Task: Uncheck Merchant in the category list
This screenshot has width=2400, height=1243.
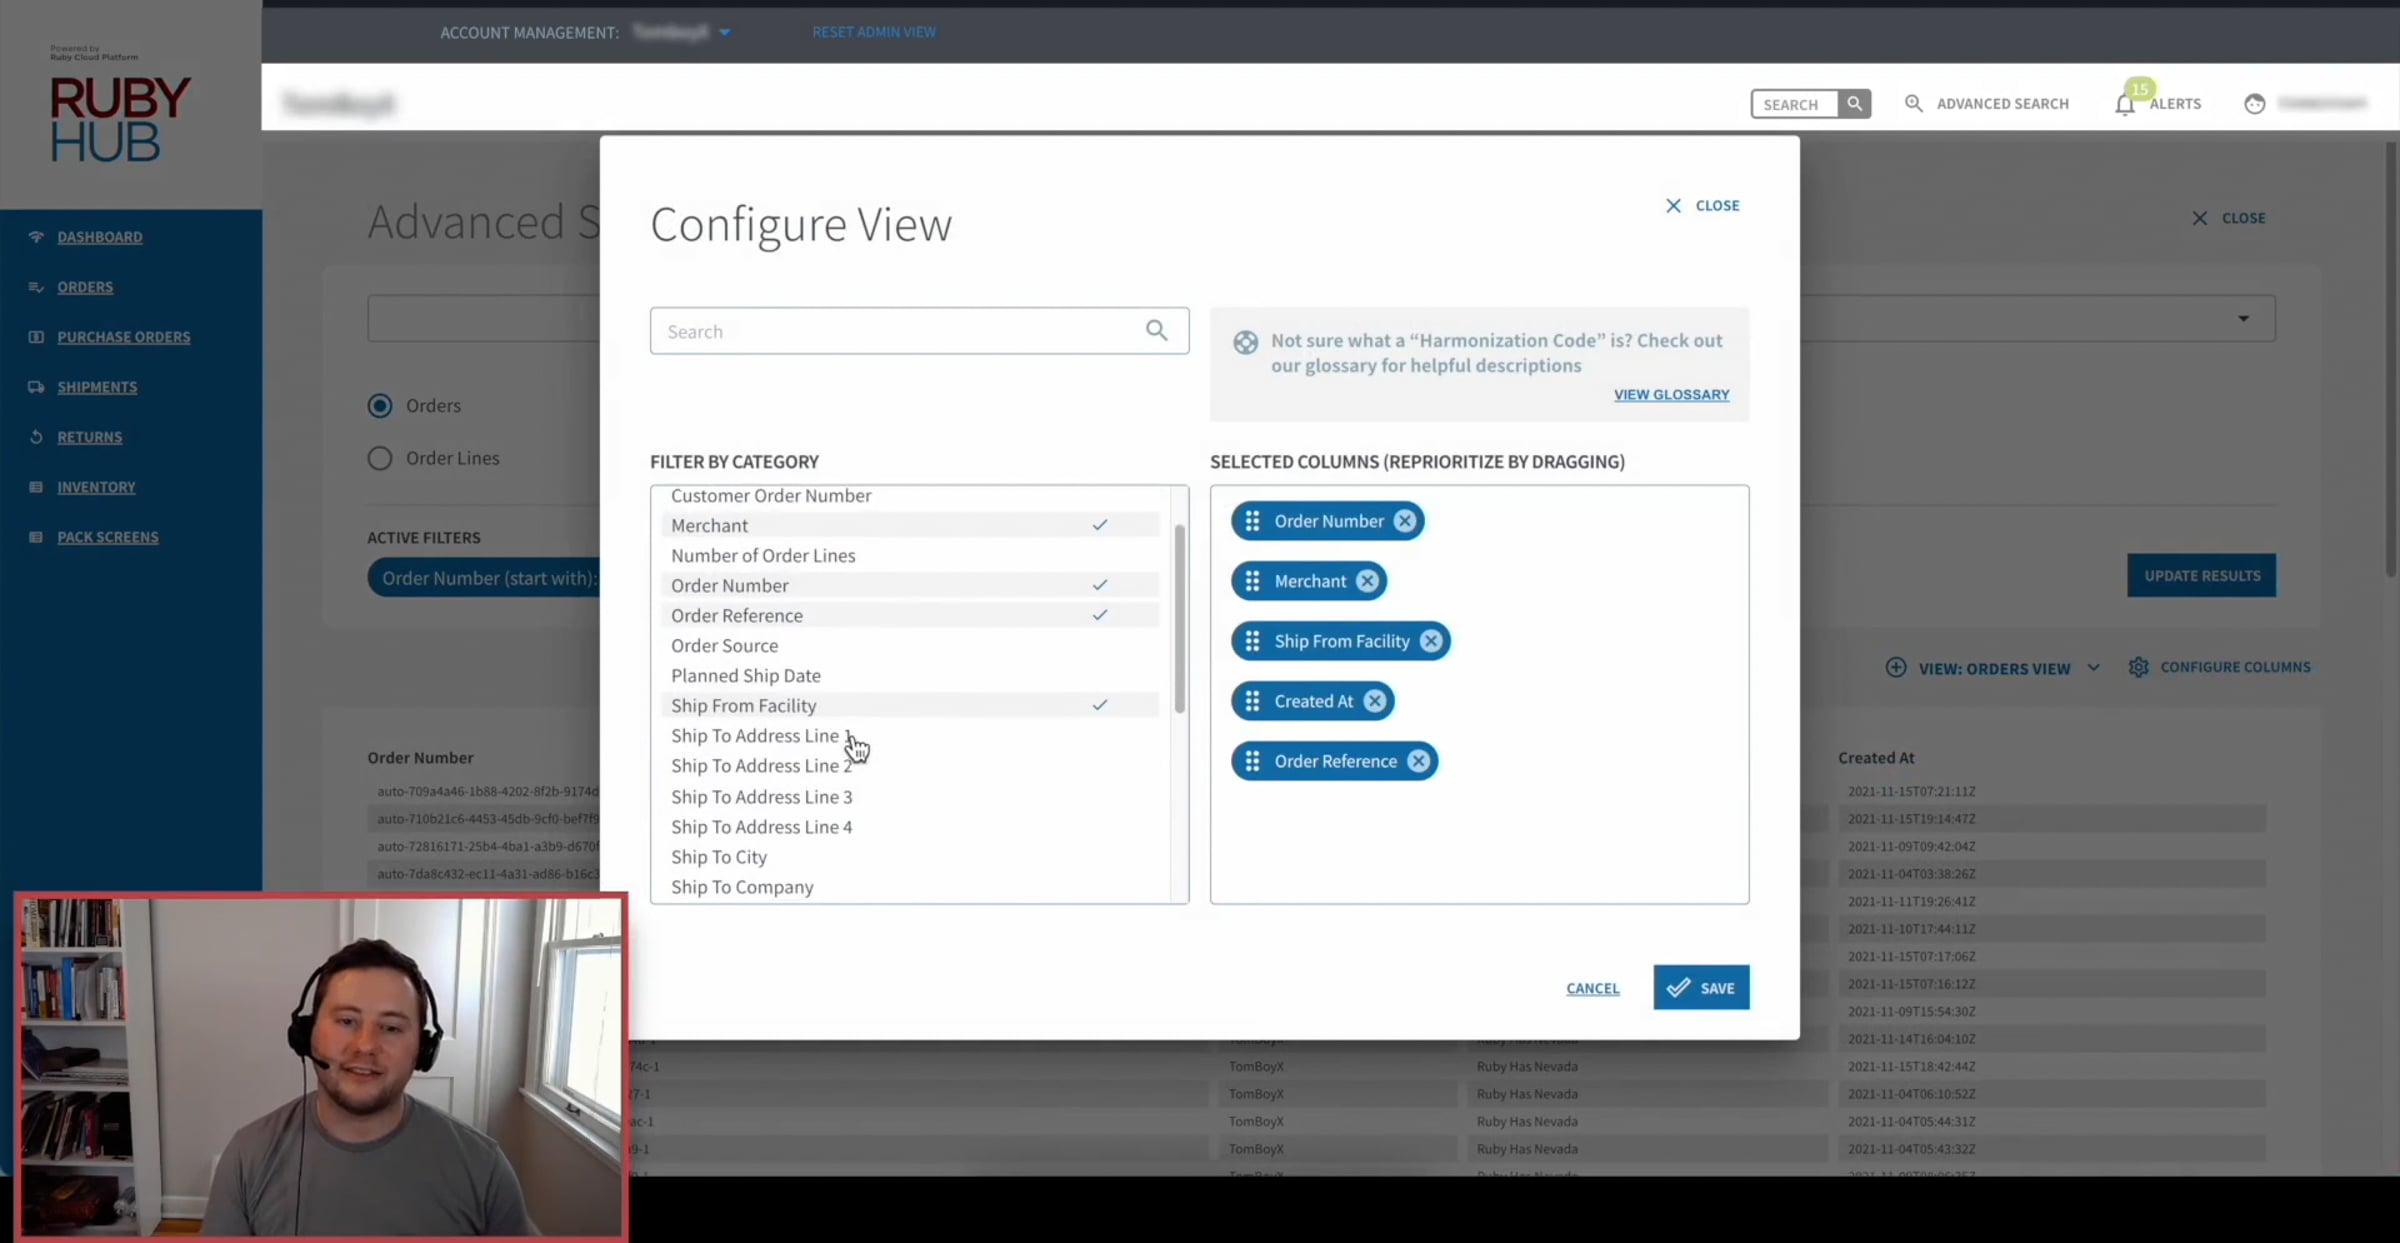Action: (x=910, y=525)
